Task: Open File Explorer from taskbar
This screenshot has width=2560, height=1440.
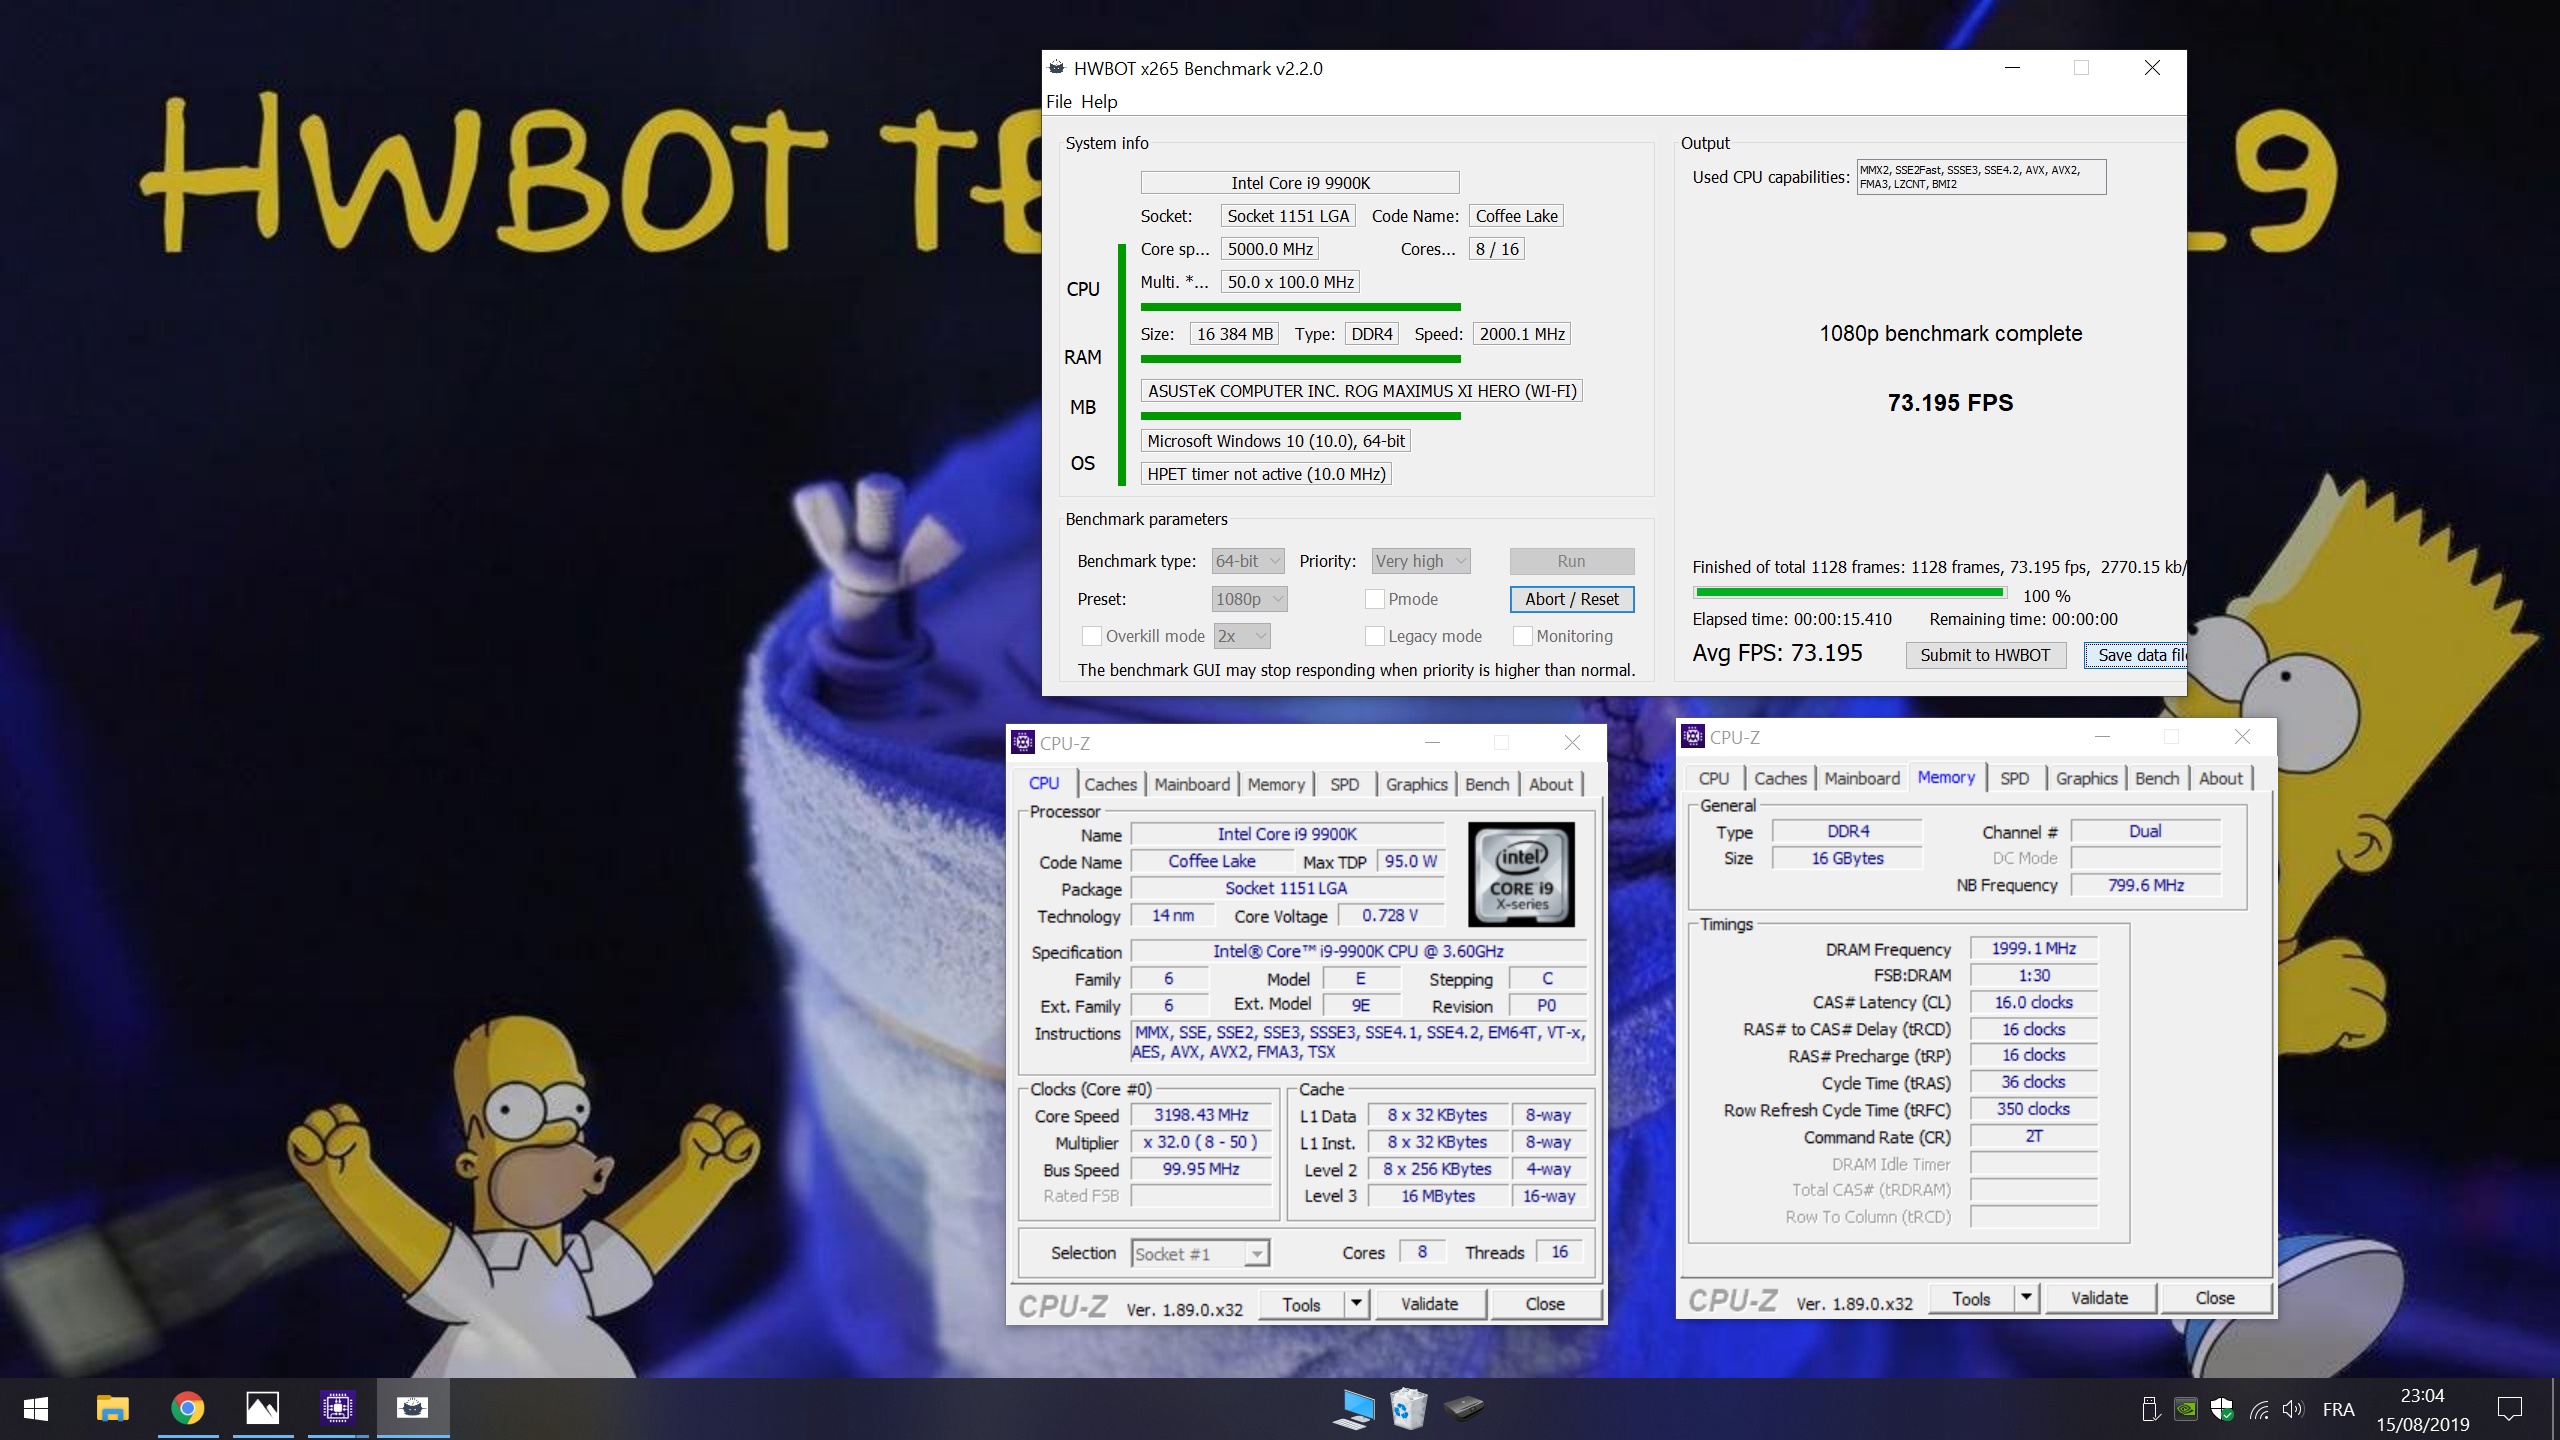Action: (112, 1409)
